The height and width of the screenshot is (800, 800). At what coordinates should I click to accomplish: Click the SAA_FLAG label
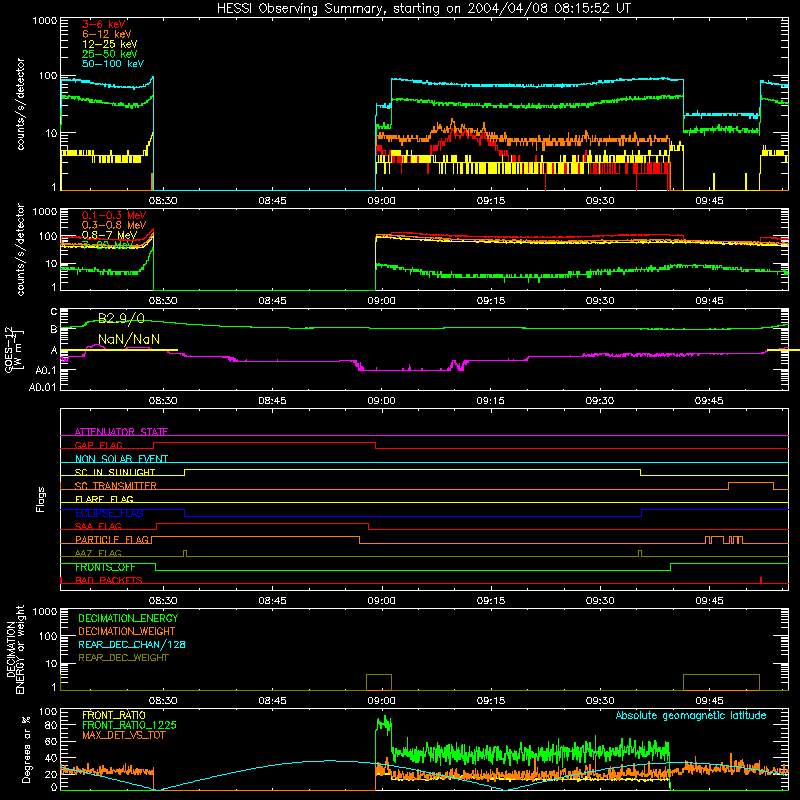tap(98, 526)
